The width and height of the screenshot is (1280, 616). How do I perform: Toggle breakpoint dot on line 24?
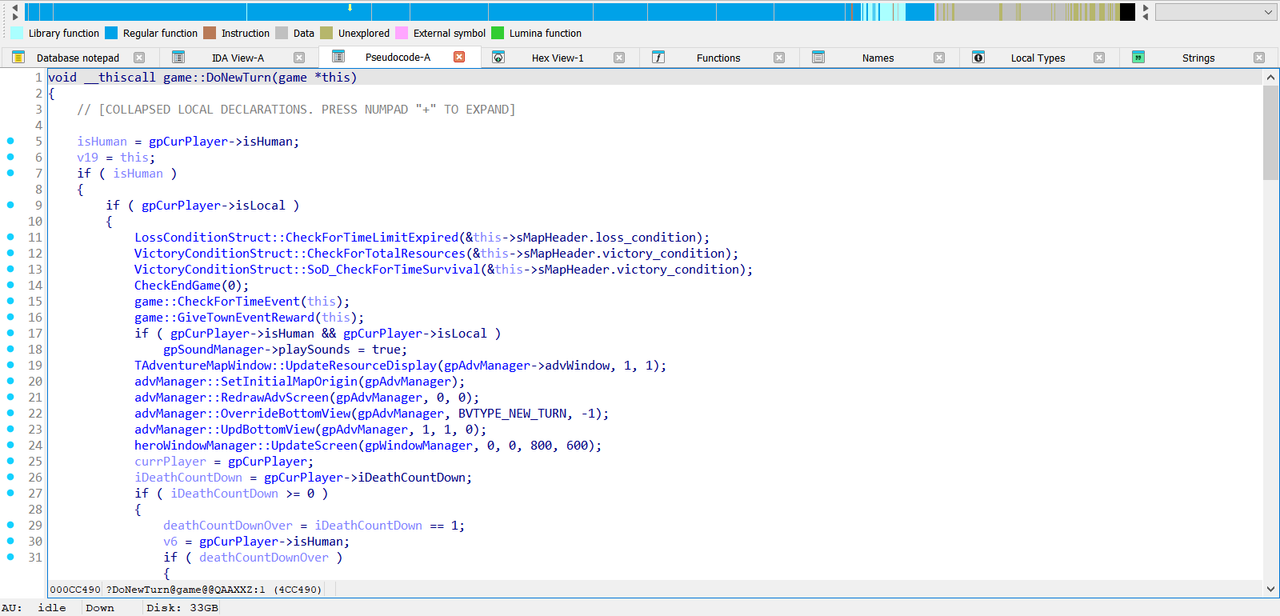coord(11,445)
